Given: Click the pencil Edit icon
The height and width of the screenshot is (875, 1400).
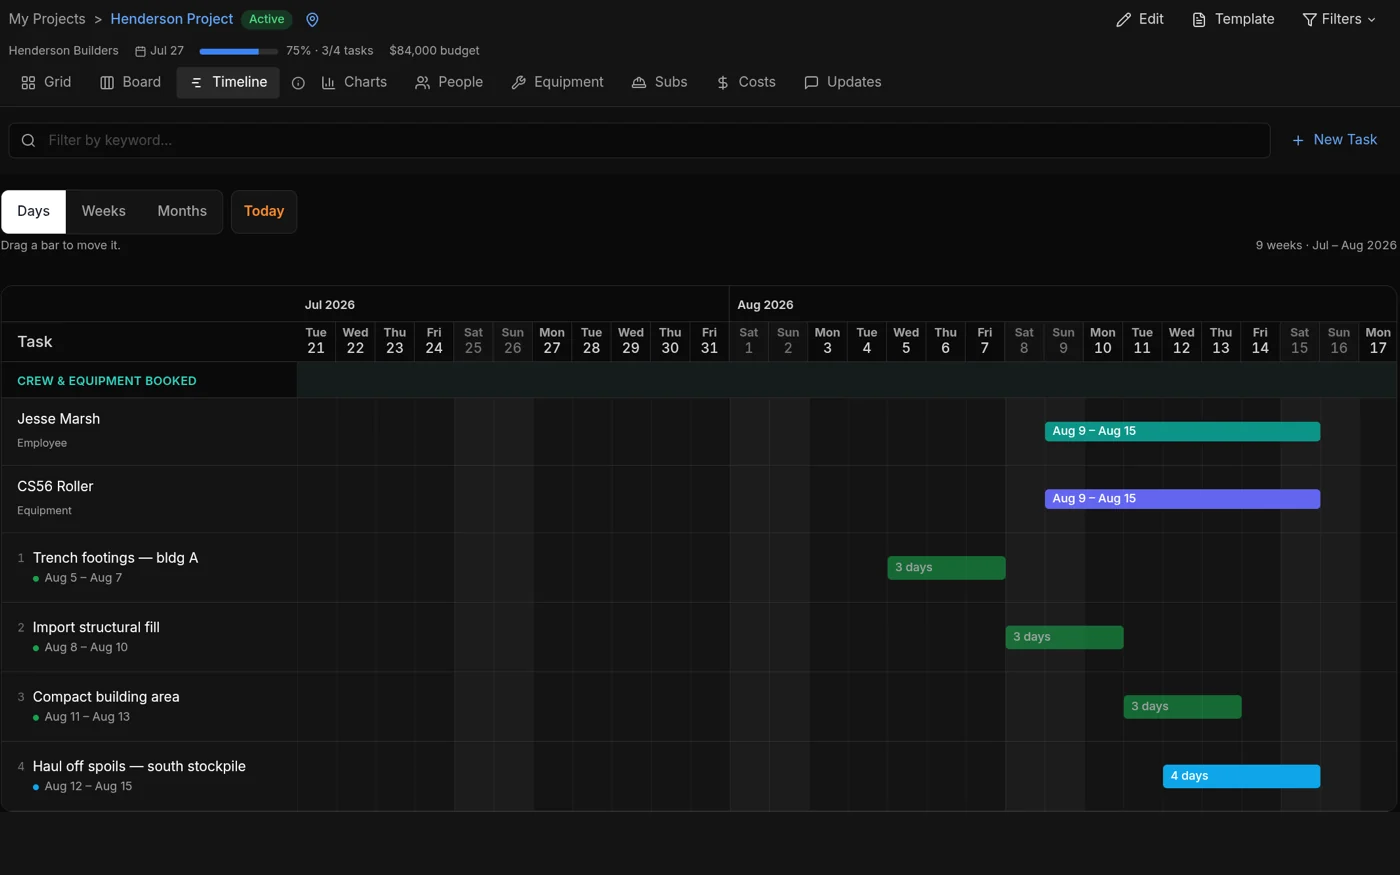Looking at the screenshot, I should (1124, 20).
